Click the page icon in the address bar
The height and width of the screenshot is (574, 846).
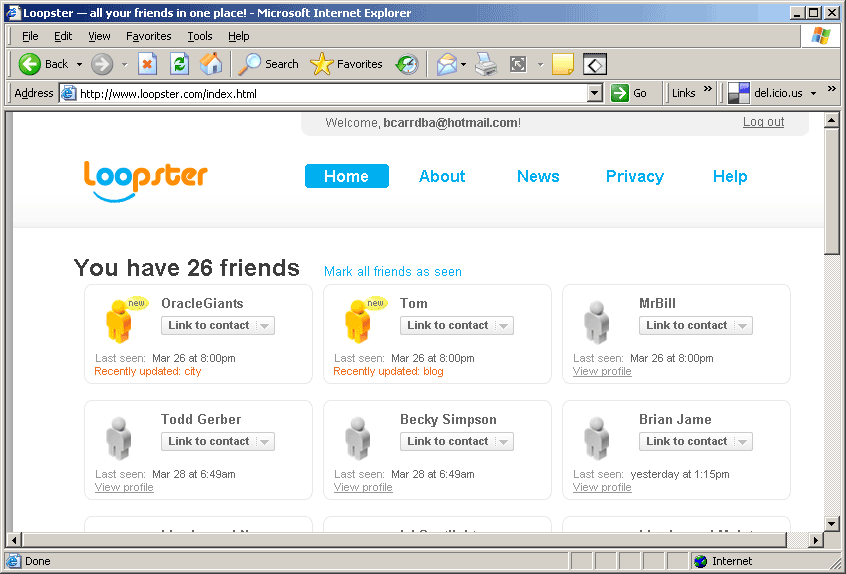point(69,93)
